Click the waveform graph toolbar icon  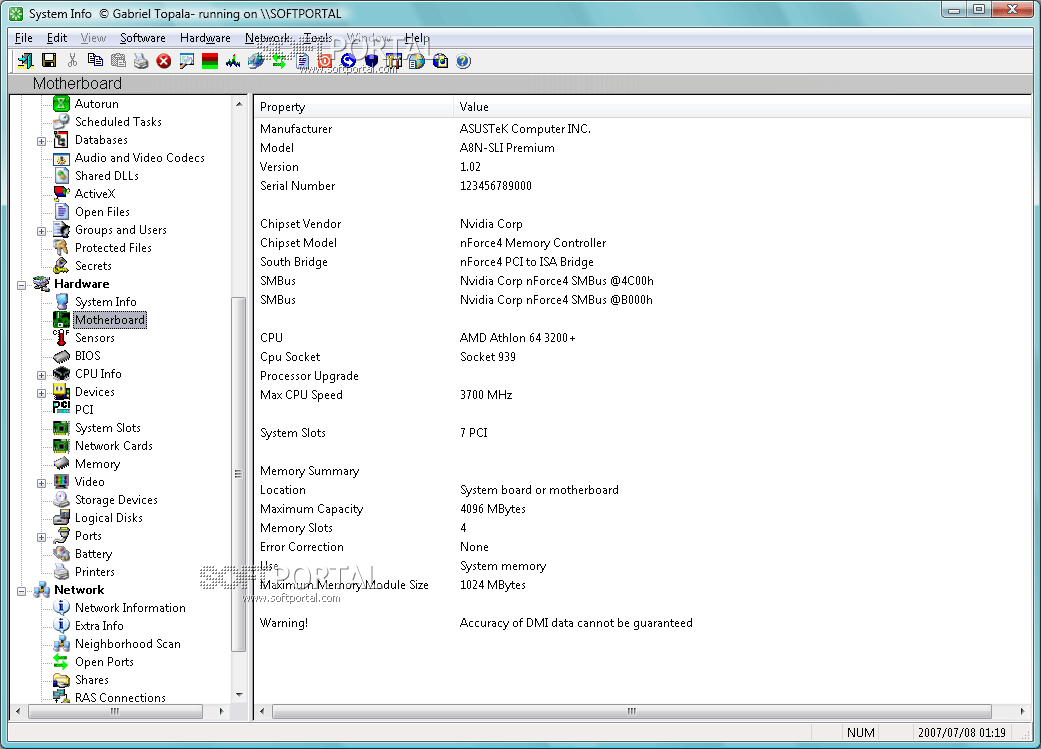coord(233,61)
